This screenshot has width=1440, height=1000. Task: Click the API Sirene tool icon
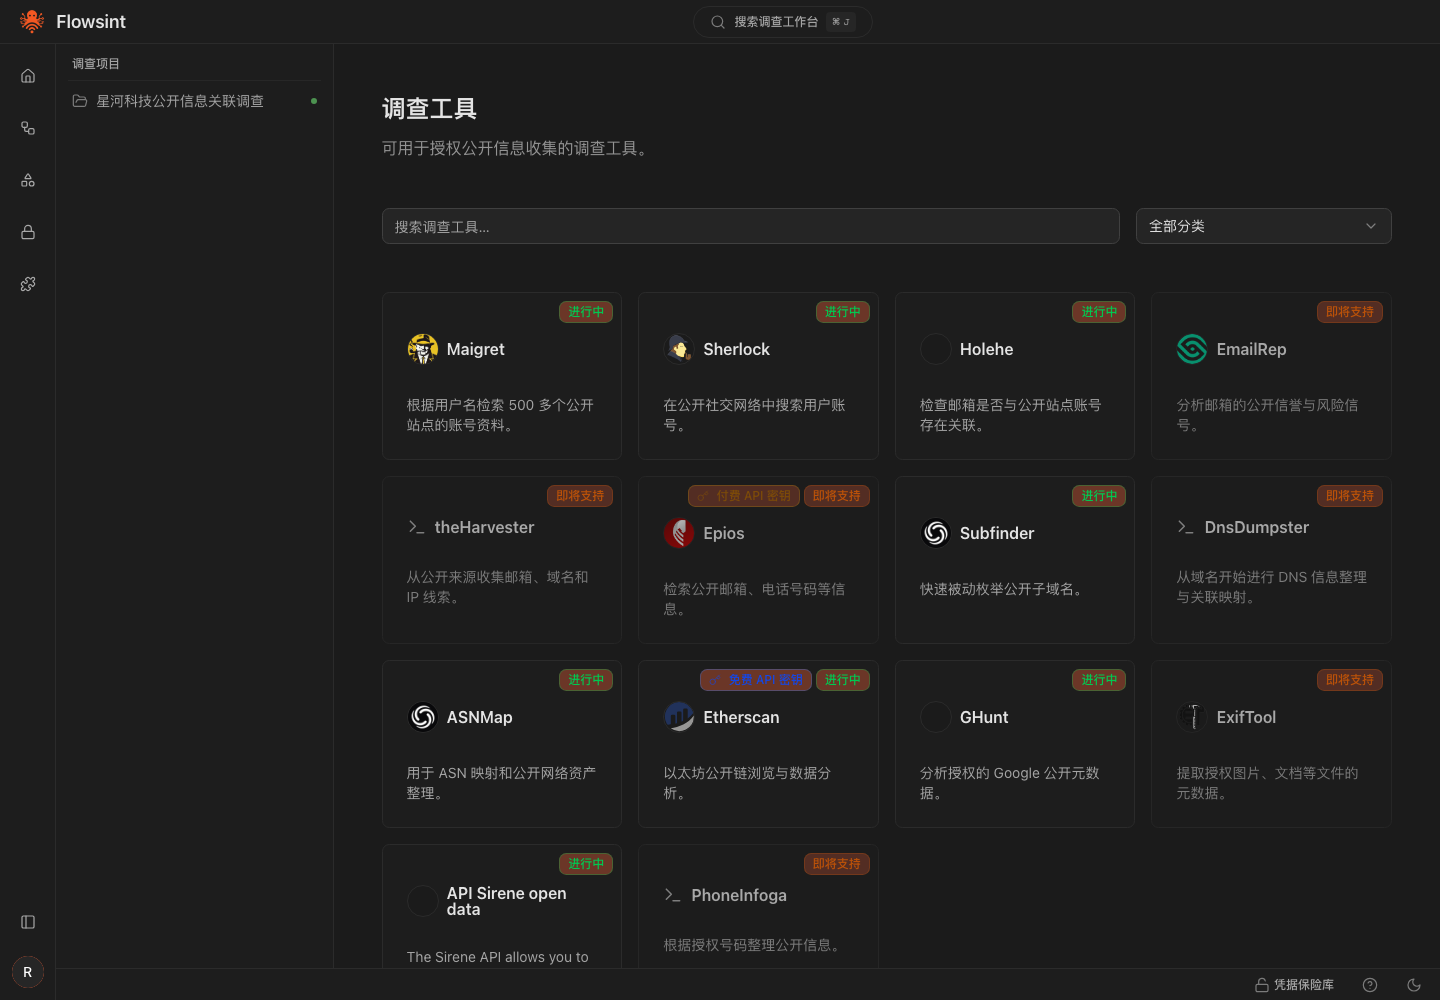(x=423, y=901)
